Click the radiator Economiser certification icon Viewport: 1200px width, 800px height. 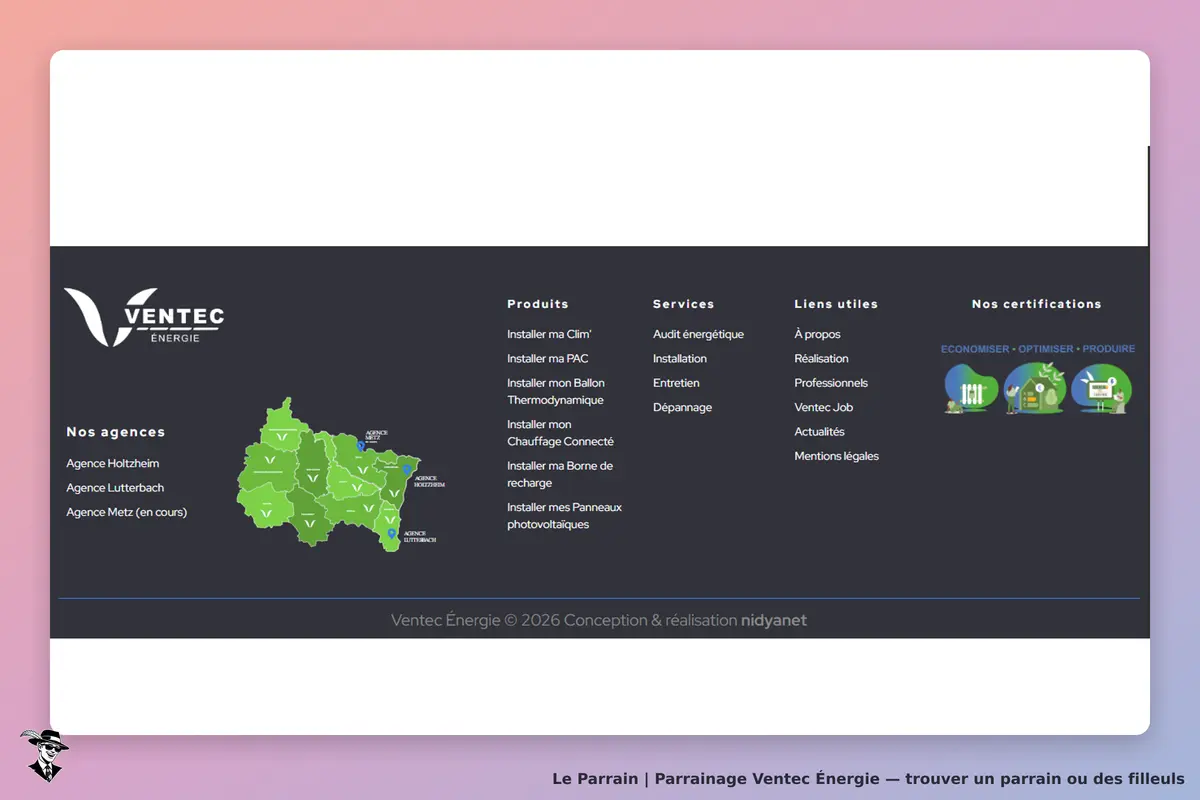971,388
